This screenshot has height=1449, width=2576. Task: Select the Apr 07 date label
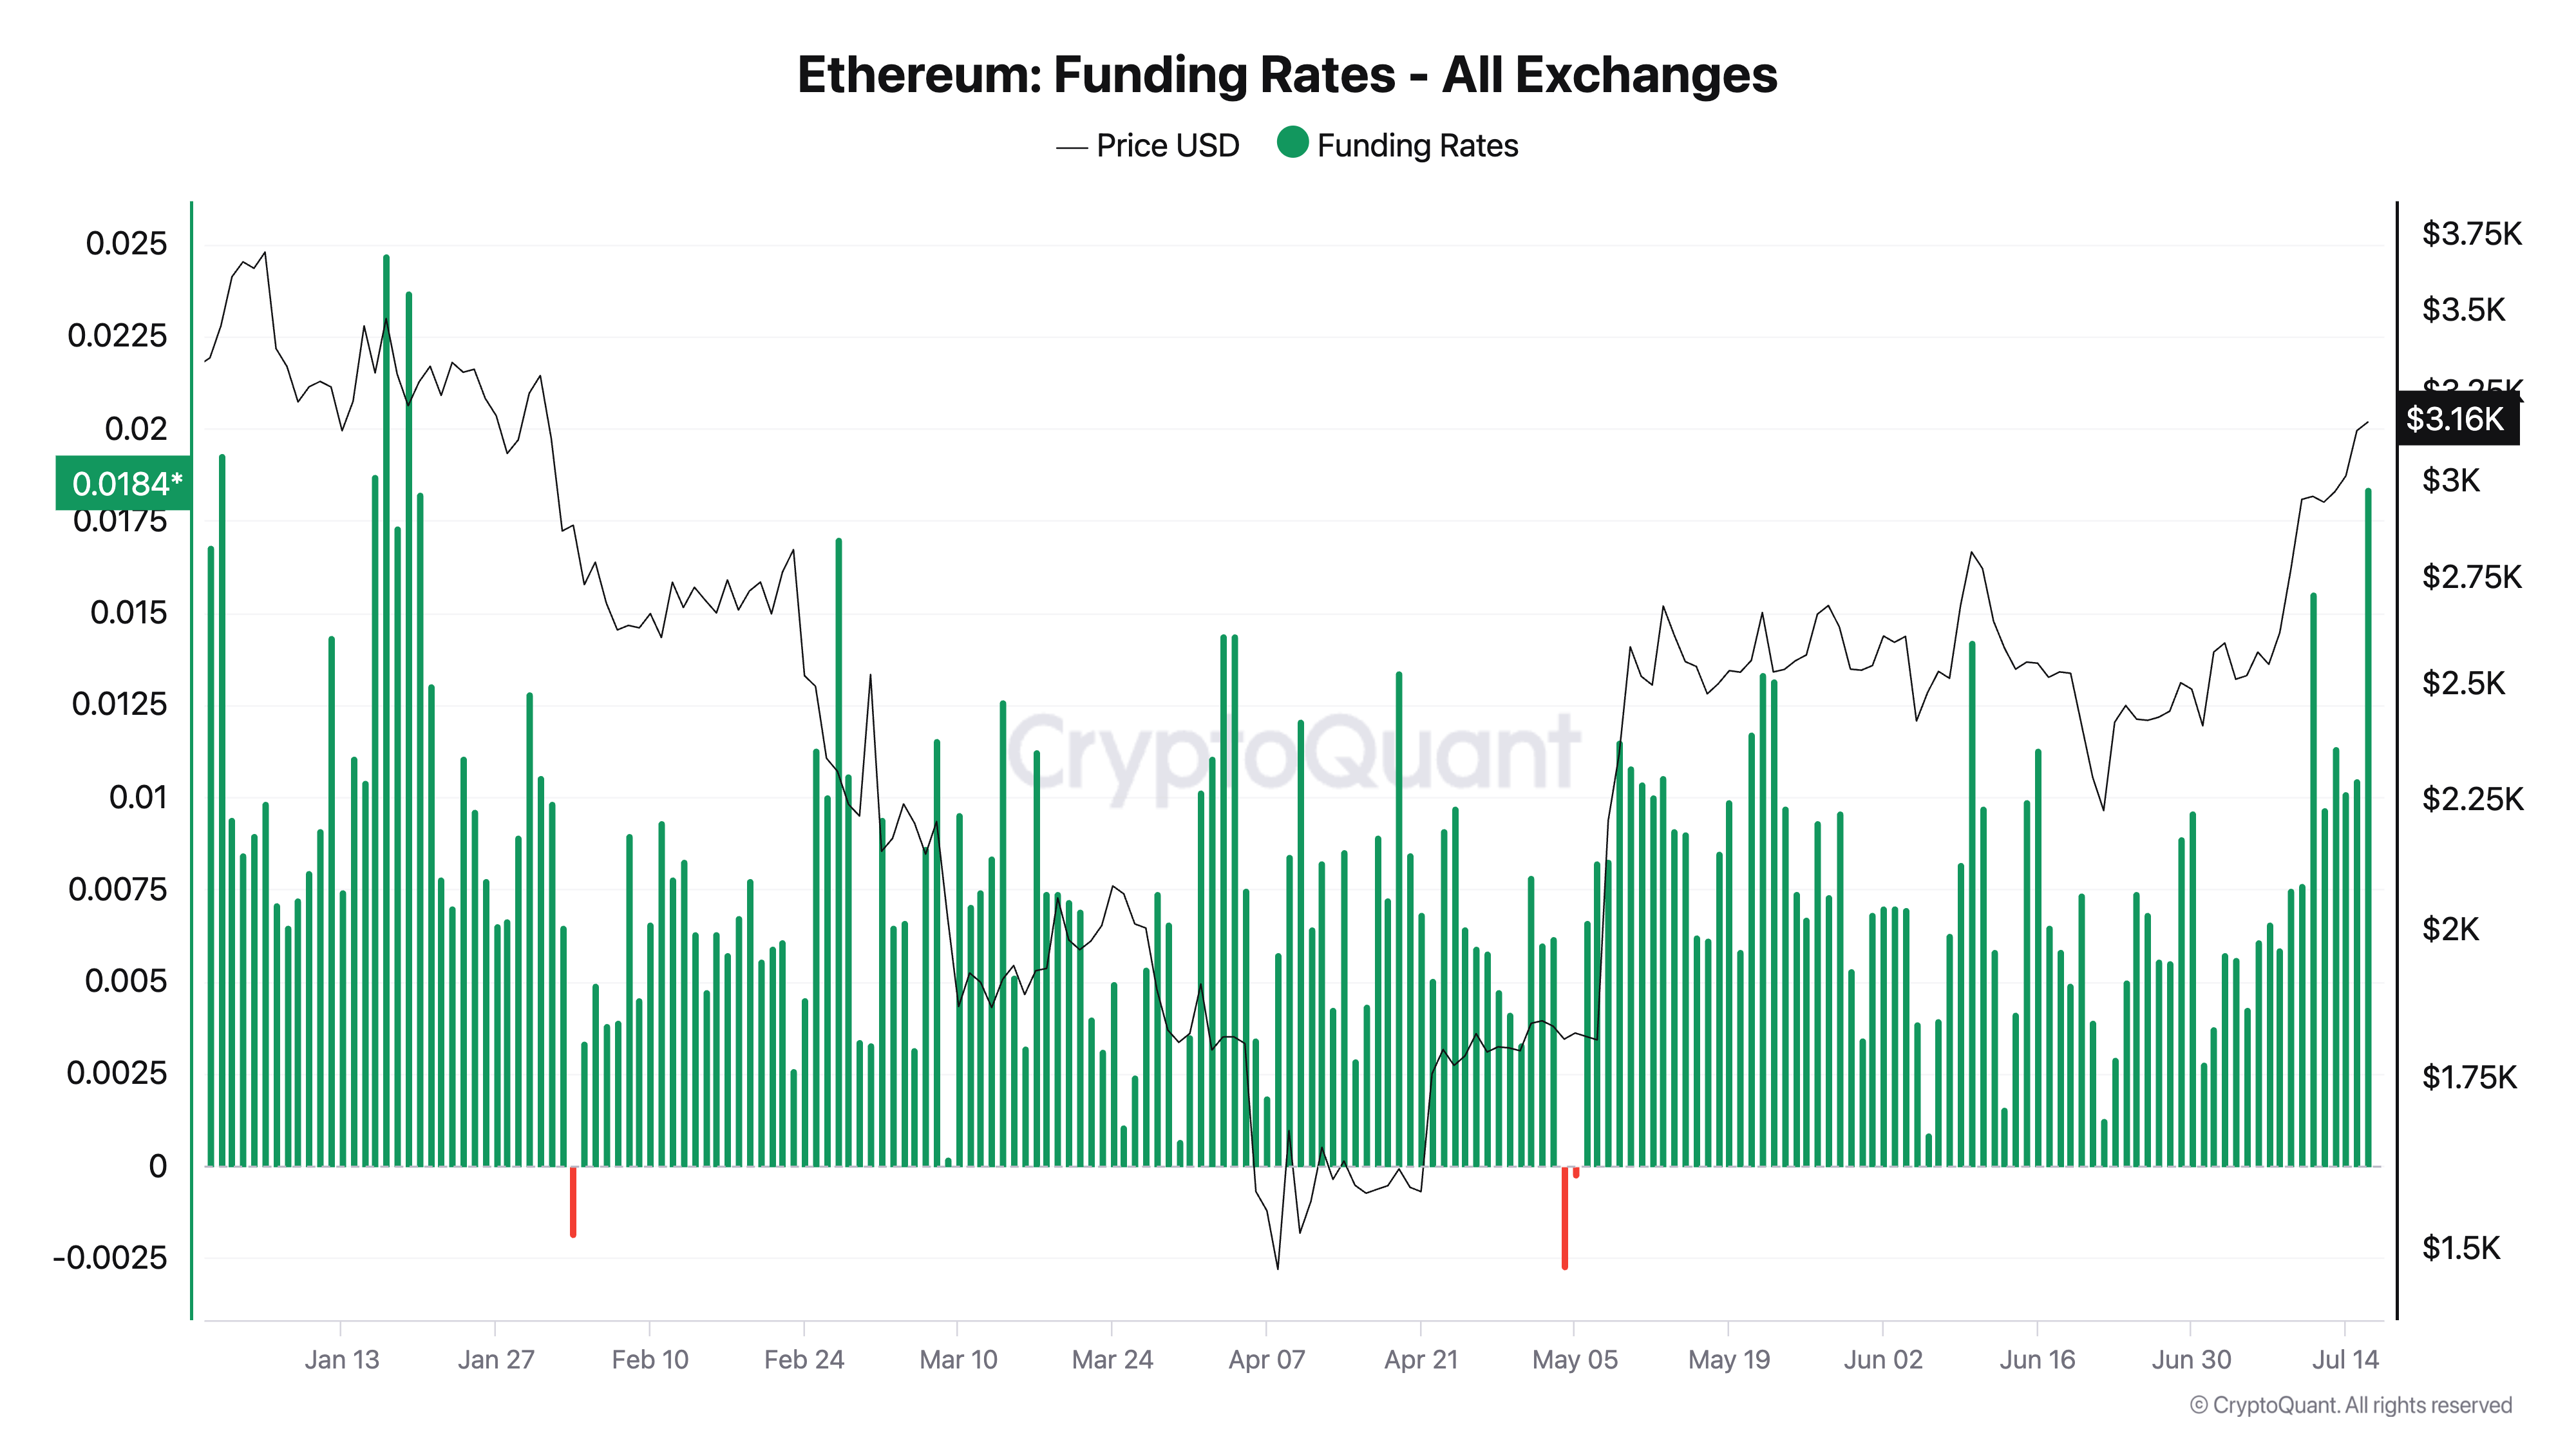(x=1267, y=1359)
